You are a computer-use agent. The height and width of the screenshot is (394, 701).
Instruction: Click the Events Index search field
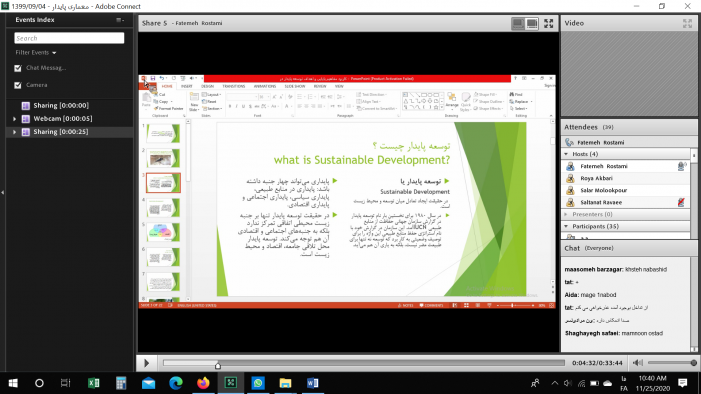coord(69,38)
